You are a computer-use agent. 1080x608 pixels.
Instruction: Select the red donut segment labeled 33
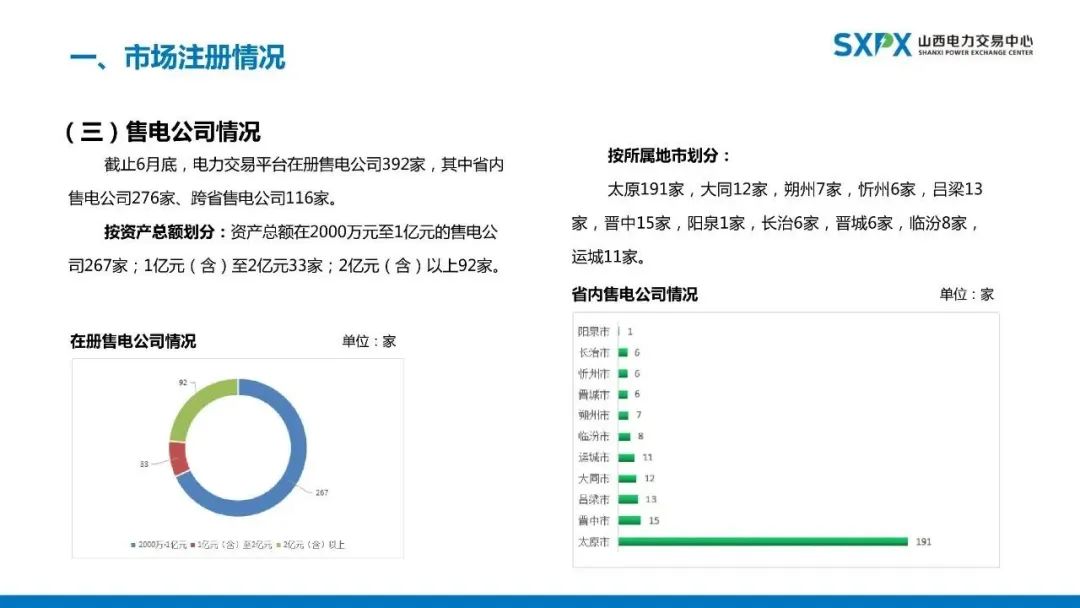click(178, 458)
